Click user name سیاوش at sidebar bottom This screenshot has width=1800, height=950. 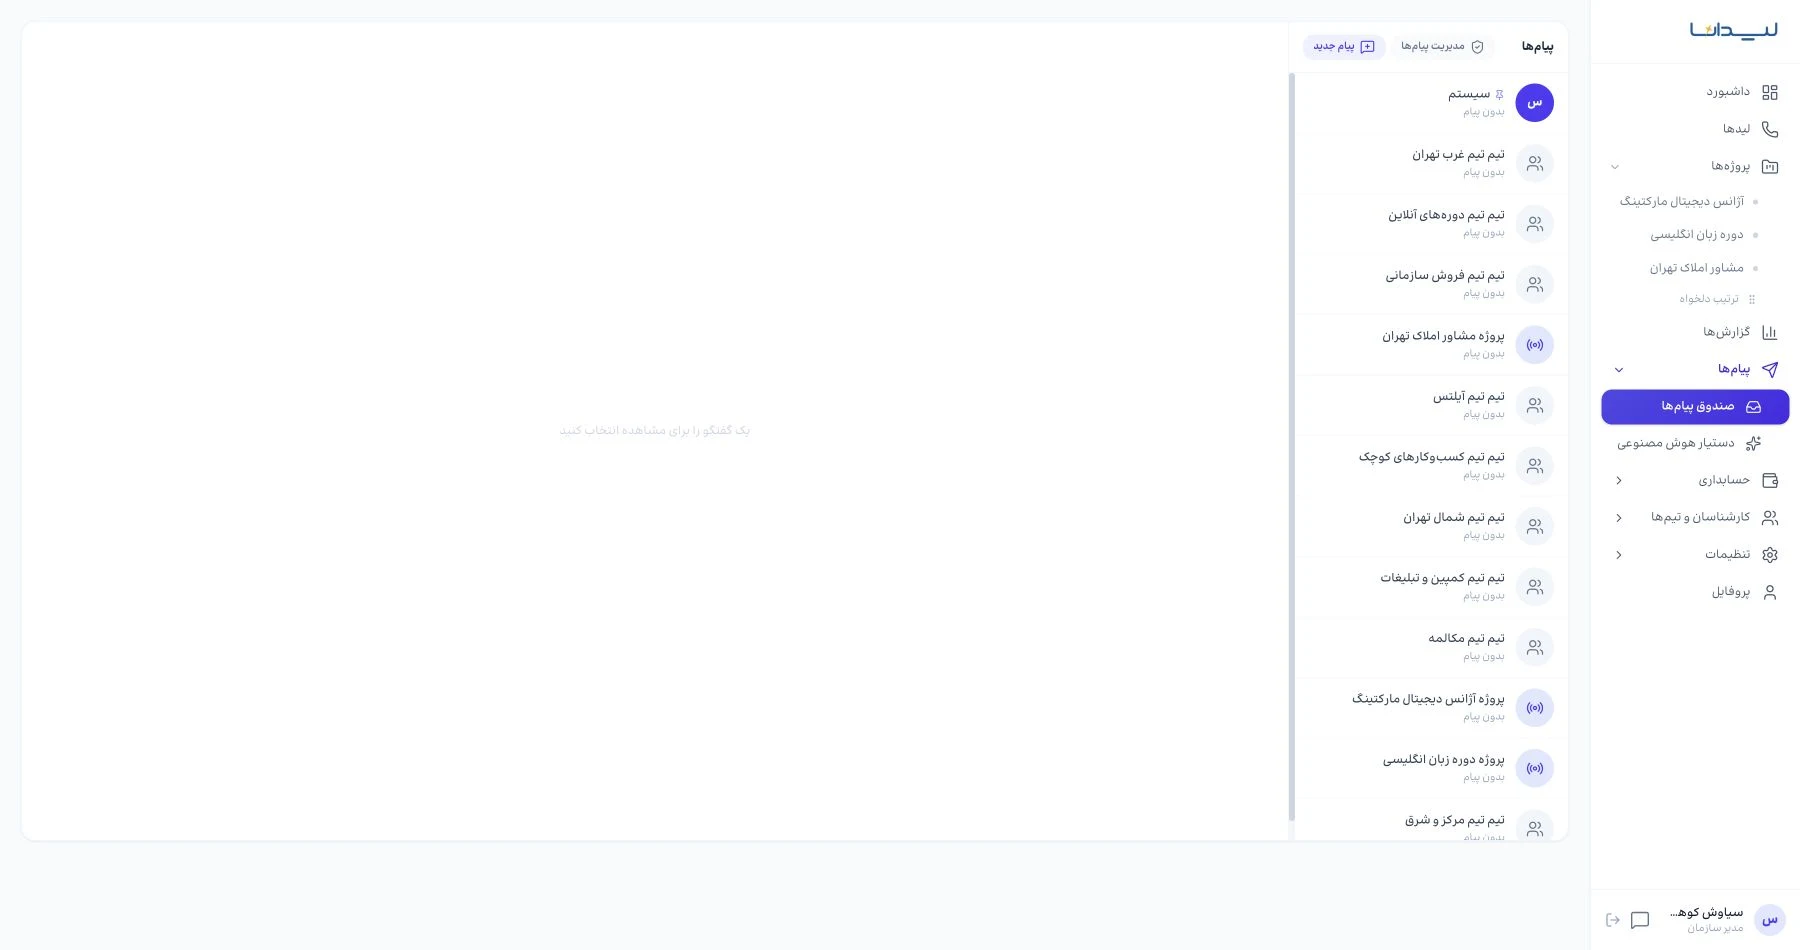click(1707, 913)
